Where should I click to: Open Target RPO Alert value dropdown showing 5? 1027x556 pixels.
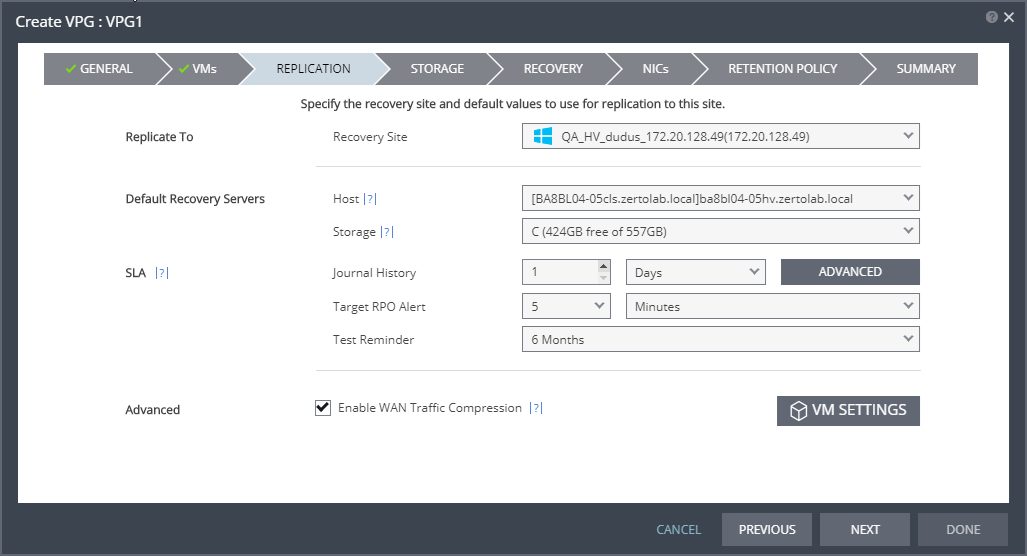tap(566, 306)
